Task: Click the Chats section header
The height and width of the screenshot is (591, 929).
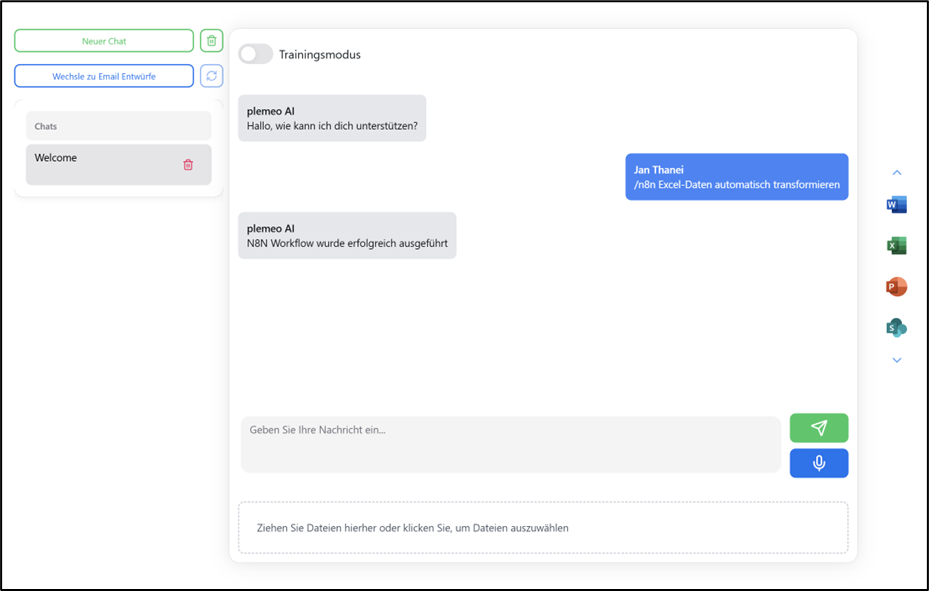Action: 118,126
